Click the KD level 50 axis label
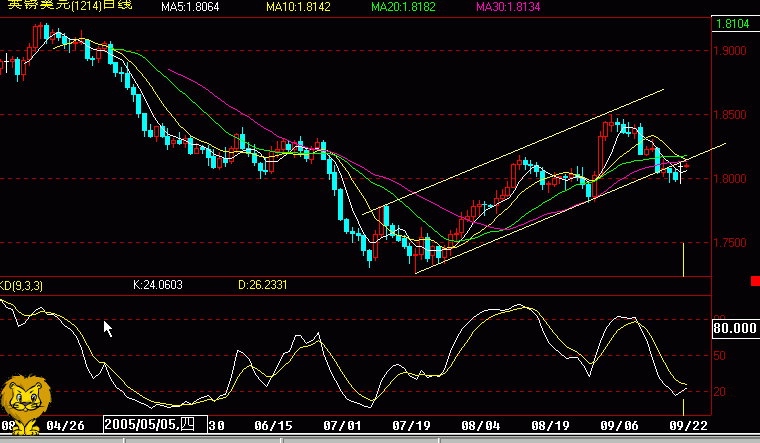 click(719, 356)
